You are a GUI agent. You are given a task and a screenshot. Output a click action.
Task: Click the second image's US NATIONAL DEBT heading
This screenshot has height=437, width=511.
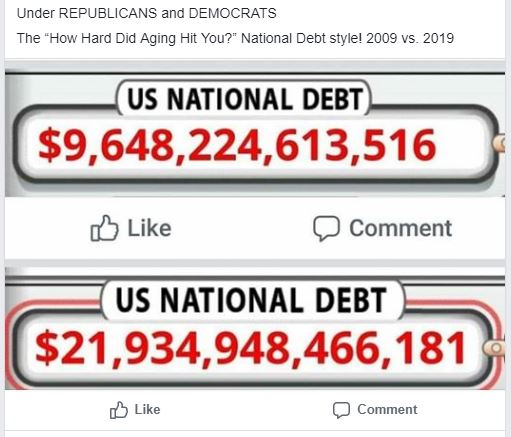point(251,300)
